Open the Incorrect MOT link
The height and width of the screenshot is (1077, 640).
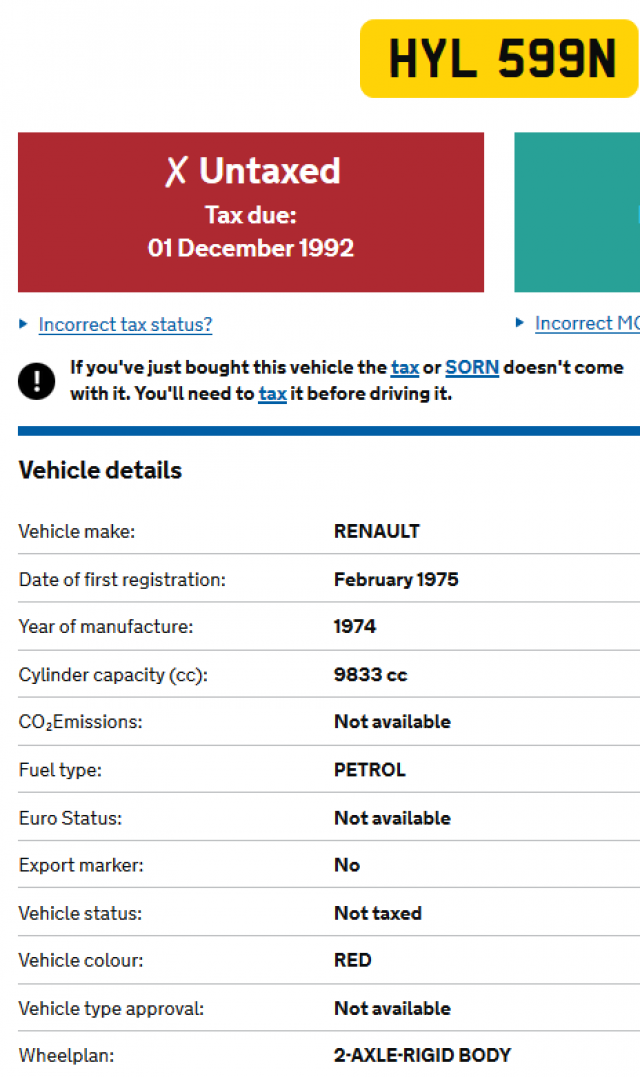tap(587, 323)
